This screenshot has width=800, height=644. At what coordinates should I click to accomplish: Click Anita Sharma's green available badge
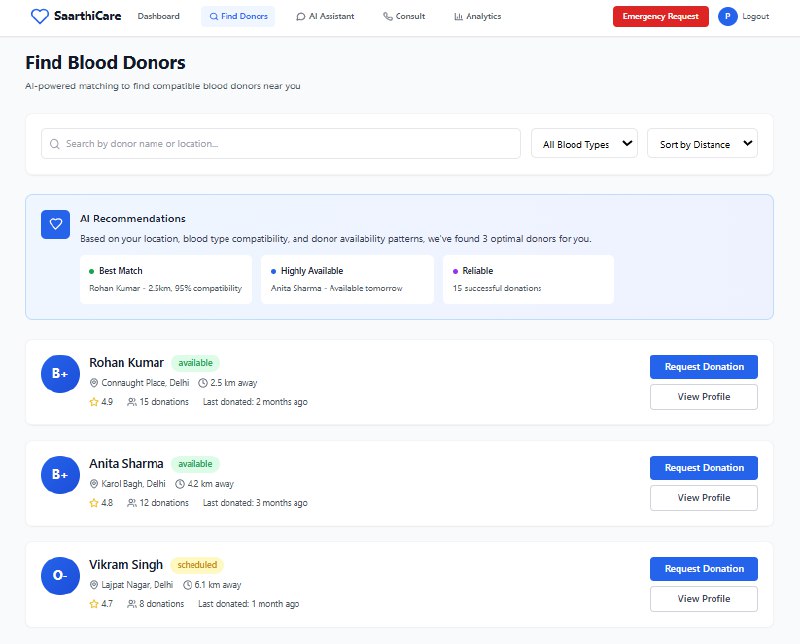click(195, 464)
